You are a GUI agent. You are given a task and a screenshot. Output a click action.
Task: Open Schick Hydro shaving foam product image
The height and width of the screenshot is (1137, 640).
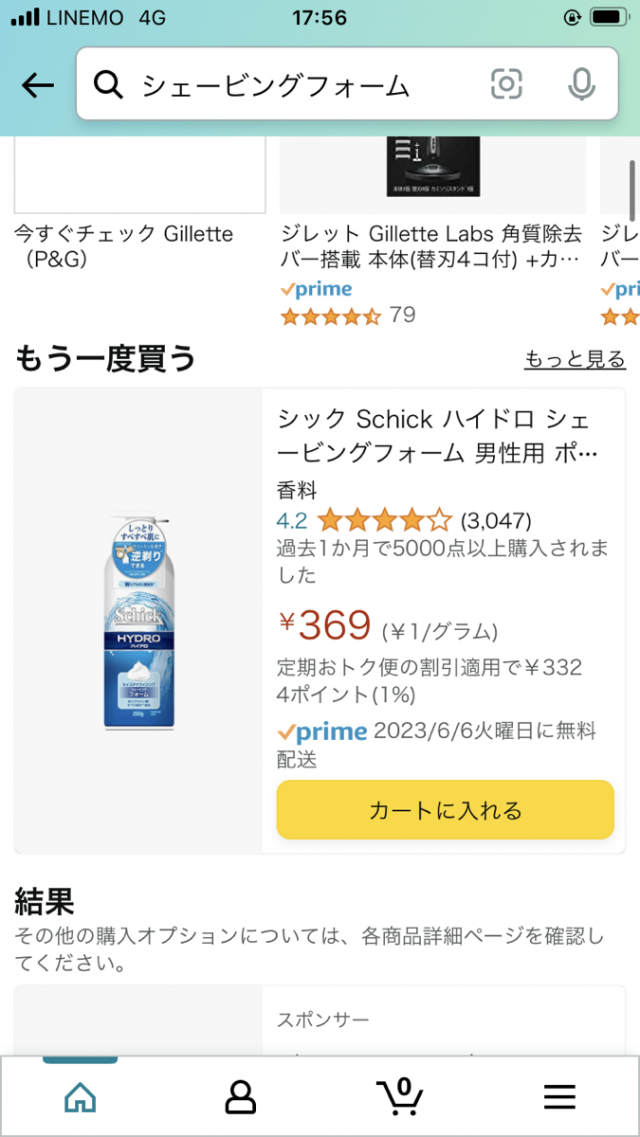(x=138, y=621)
